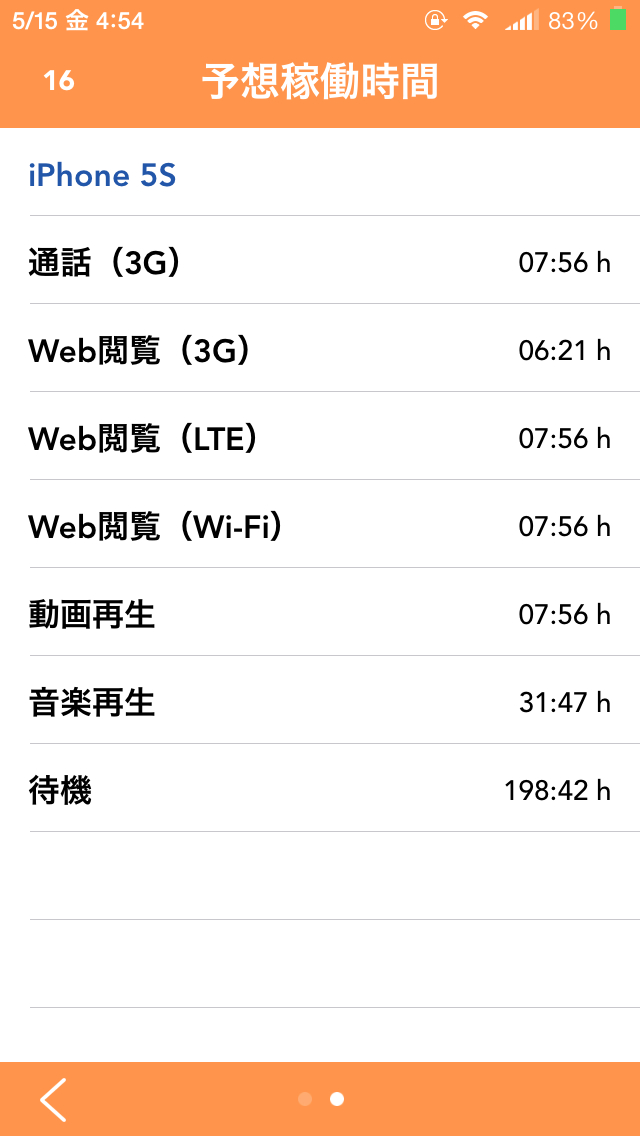The width and height of the screenshot is (640, 1136).
Task: Tap the 83% battery percentage text
Action: 573,21
